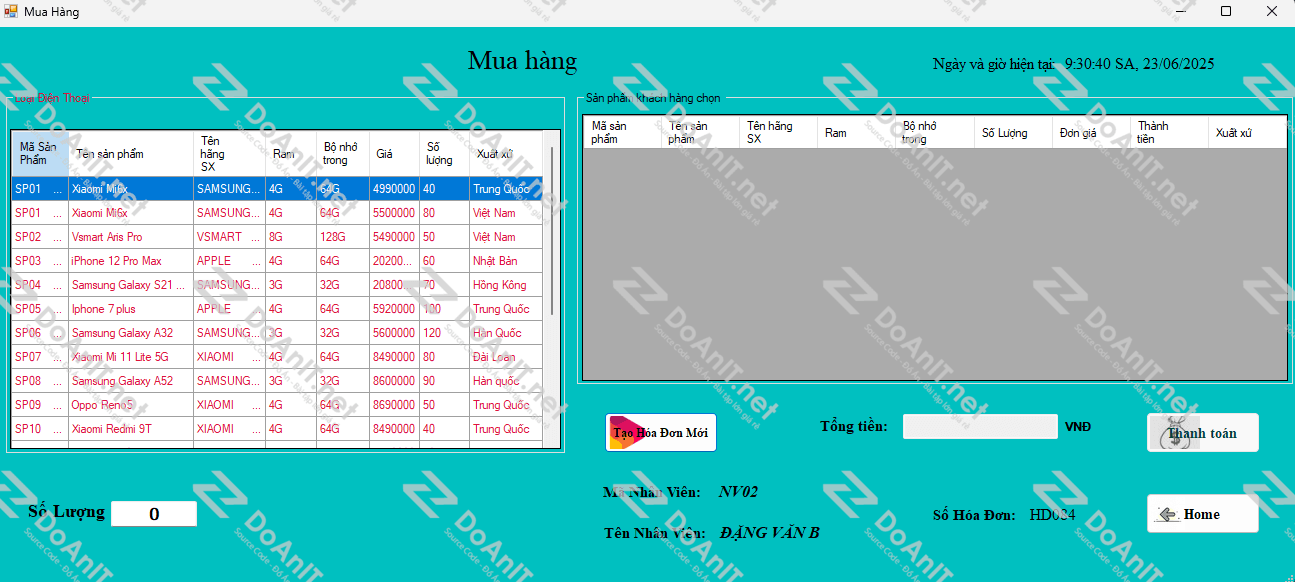The image size is (1295, 582).
Task: Click Bộ nhớ trong header in product list
Action: (343, 153)
